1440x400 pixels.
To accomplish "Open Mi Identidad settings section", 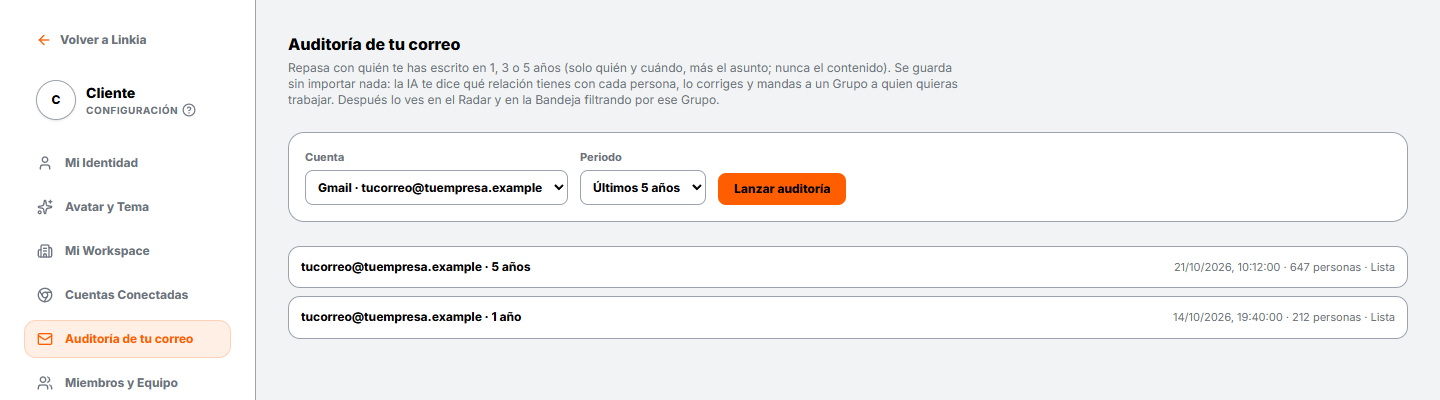I will tap(128, 162).
